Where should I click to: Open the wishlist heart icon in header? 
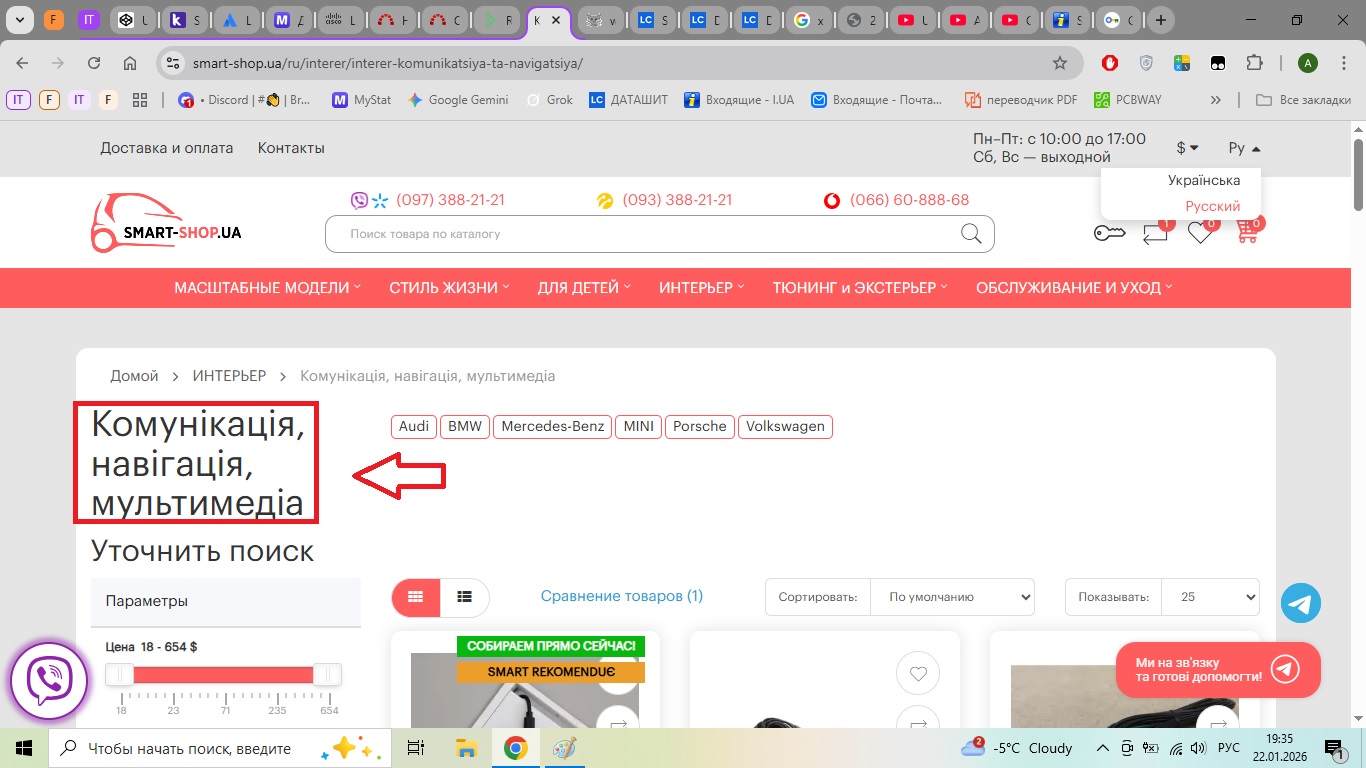1199,233
